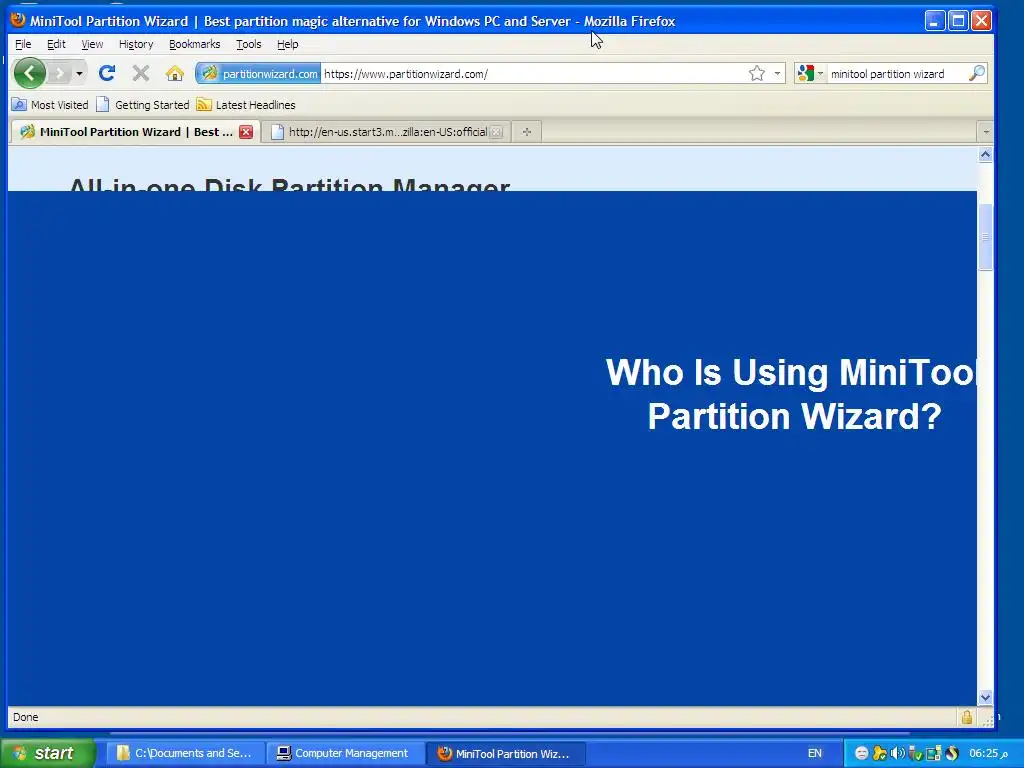Screen dimensions: 1024x768
Task: Open the Windows start menu
Action: point(47,753)
